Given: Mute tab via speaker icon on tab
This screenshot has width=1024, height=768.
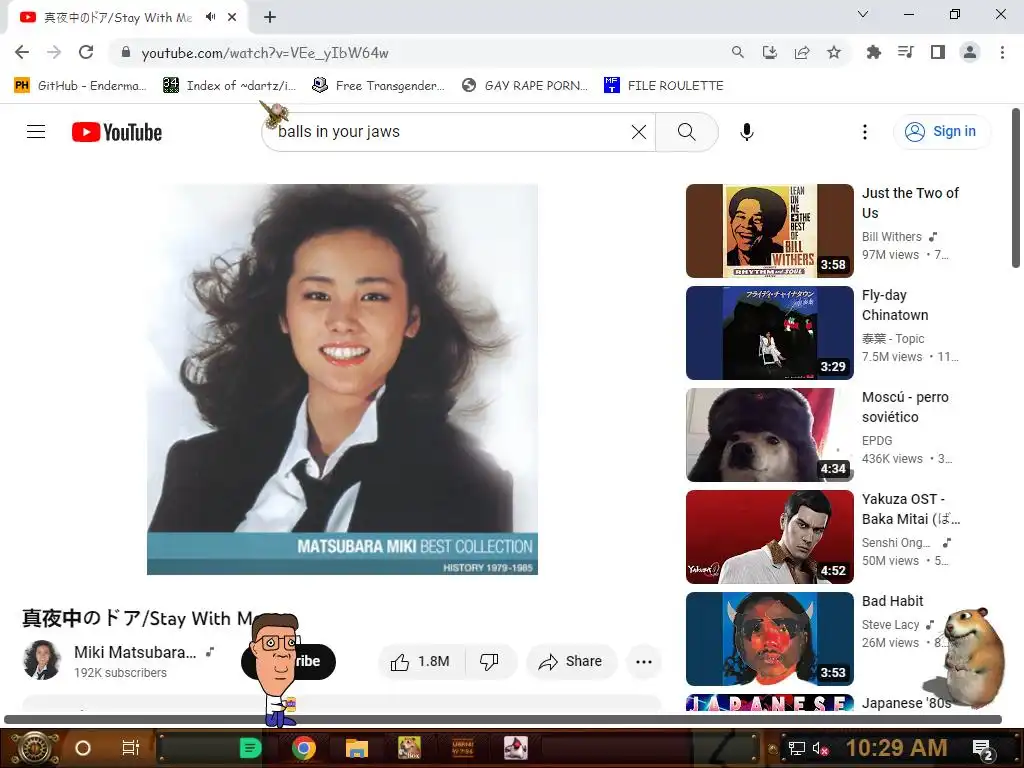Looking at the screenshot, I should (210, 17).
